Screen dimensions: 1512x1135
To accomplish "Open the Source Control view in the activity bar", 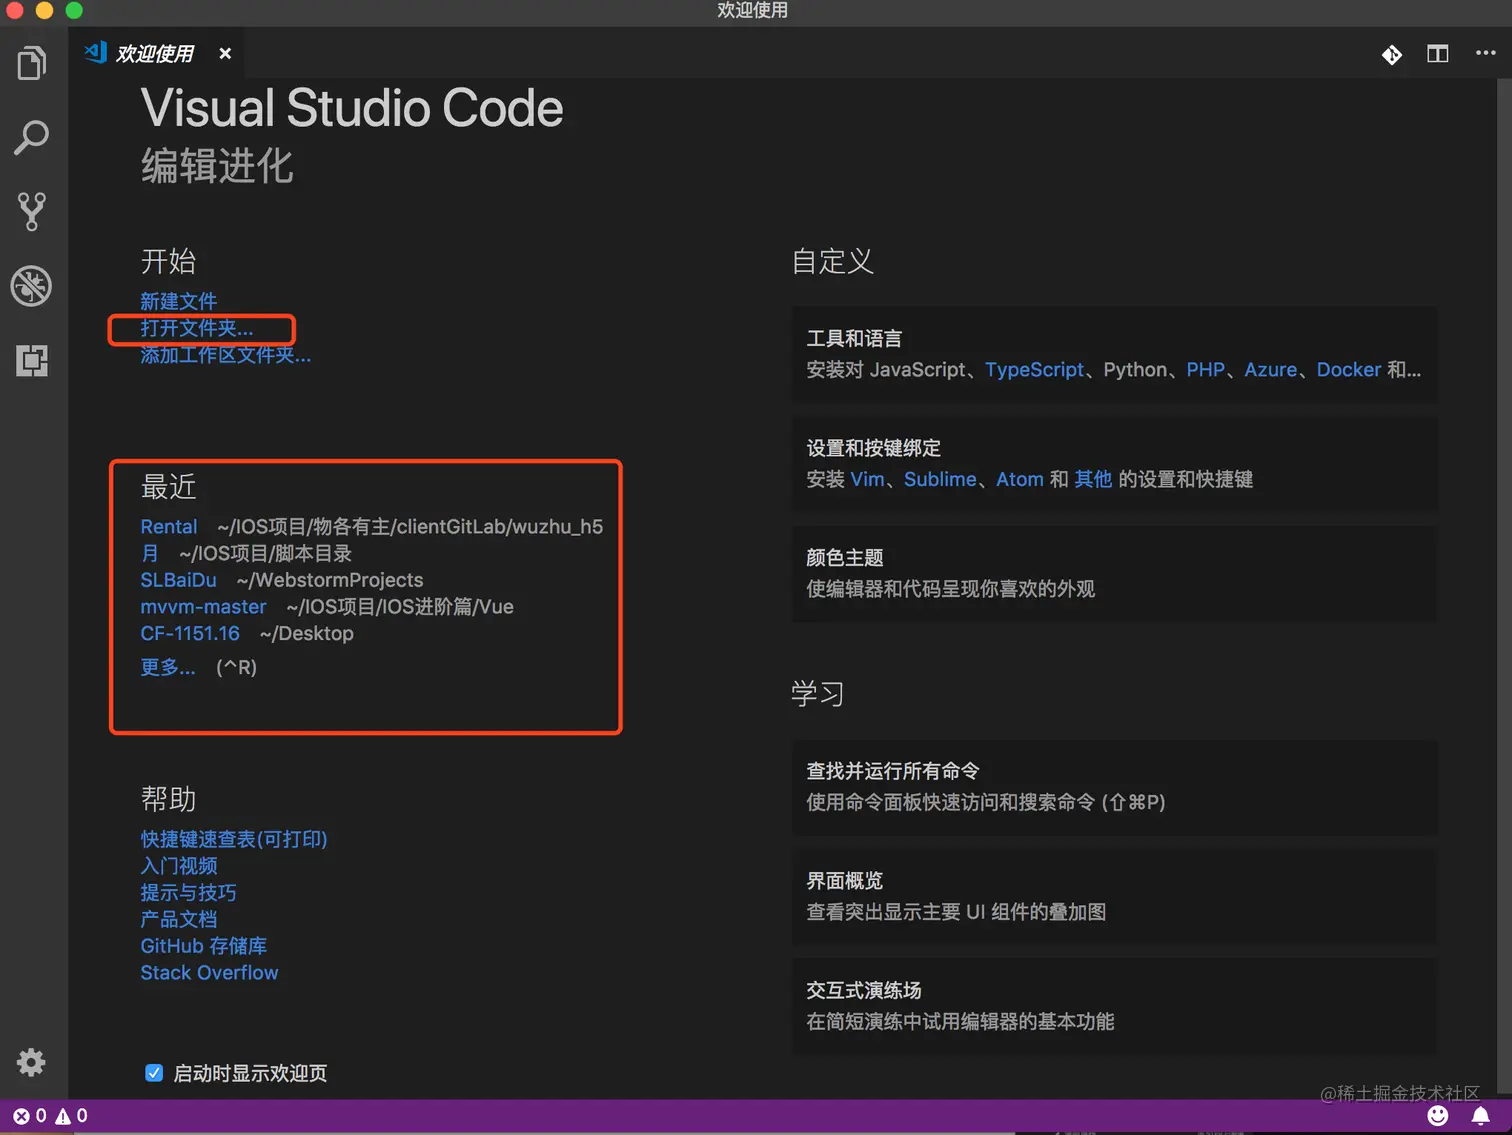I will (32, 212).
